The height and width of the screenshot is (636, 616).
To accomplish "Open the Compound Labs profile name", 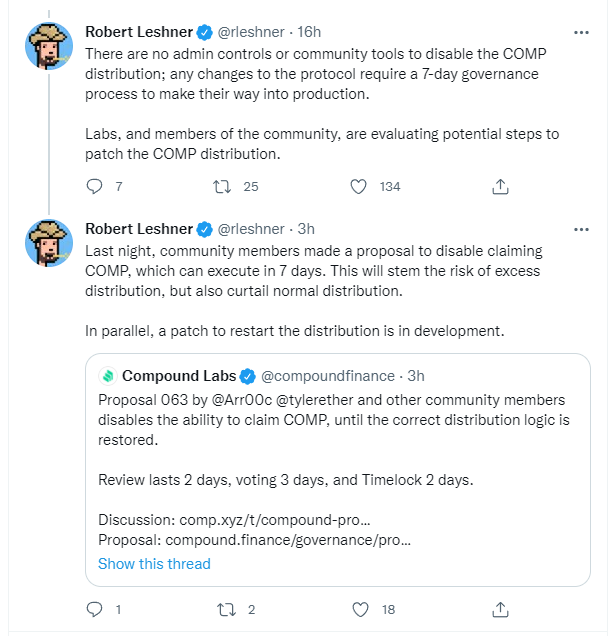I will (x=179, y=376).
